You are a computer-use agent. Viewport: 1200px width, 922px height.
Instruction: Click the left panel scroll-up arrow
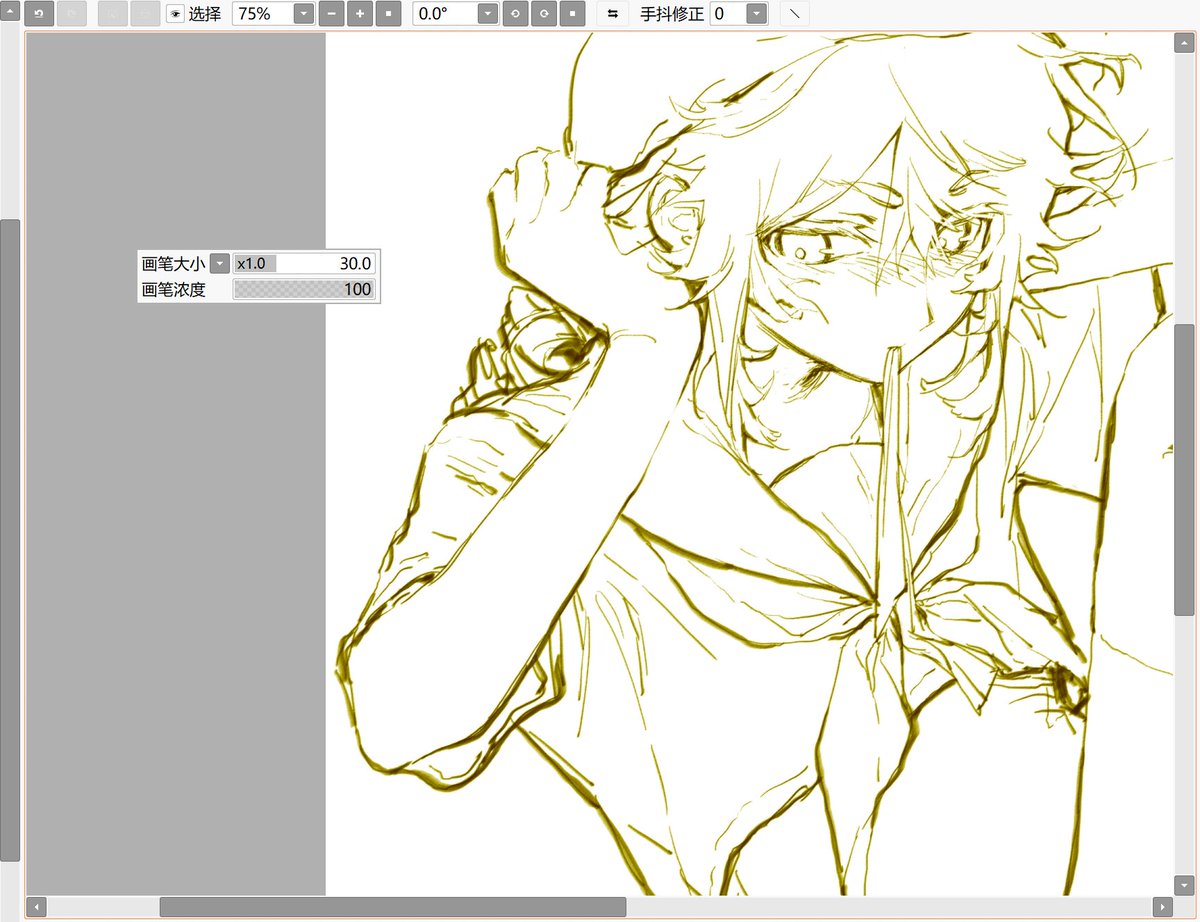pyautogui.click(x=10, y=11)
